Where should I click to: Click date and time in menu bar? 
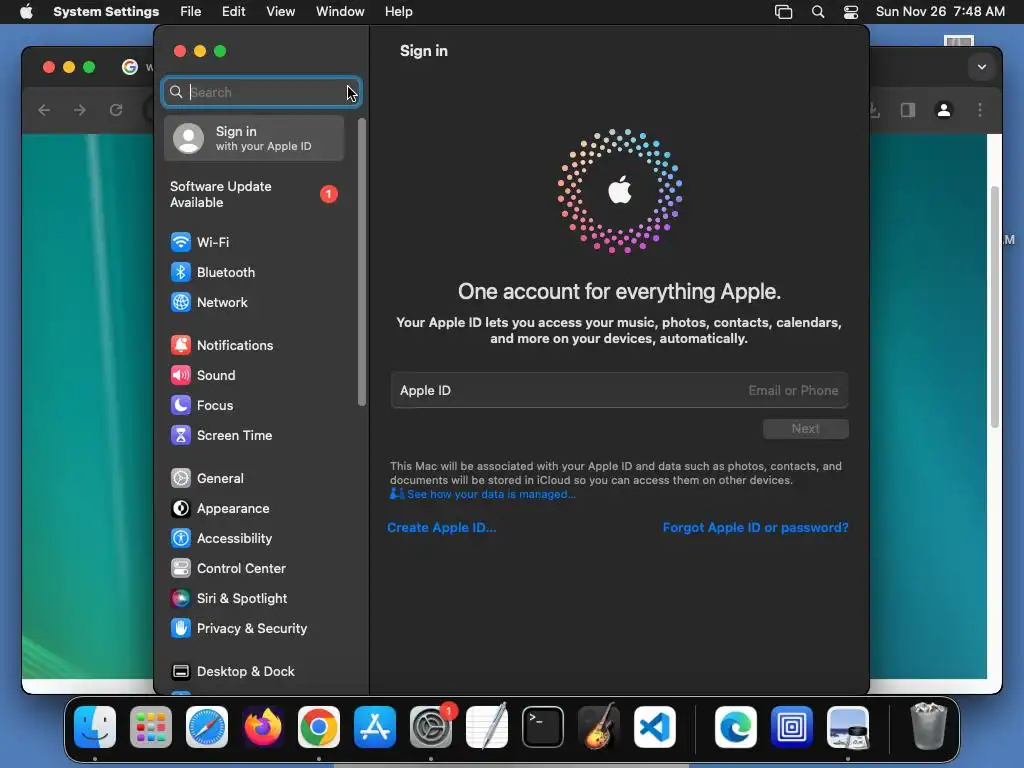pyautogui.click(x=940, y=12)
